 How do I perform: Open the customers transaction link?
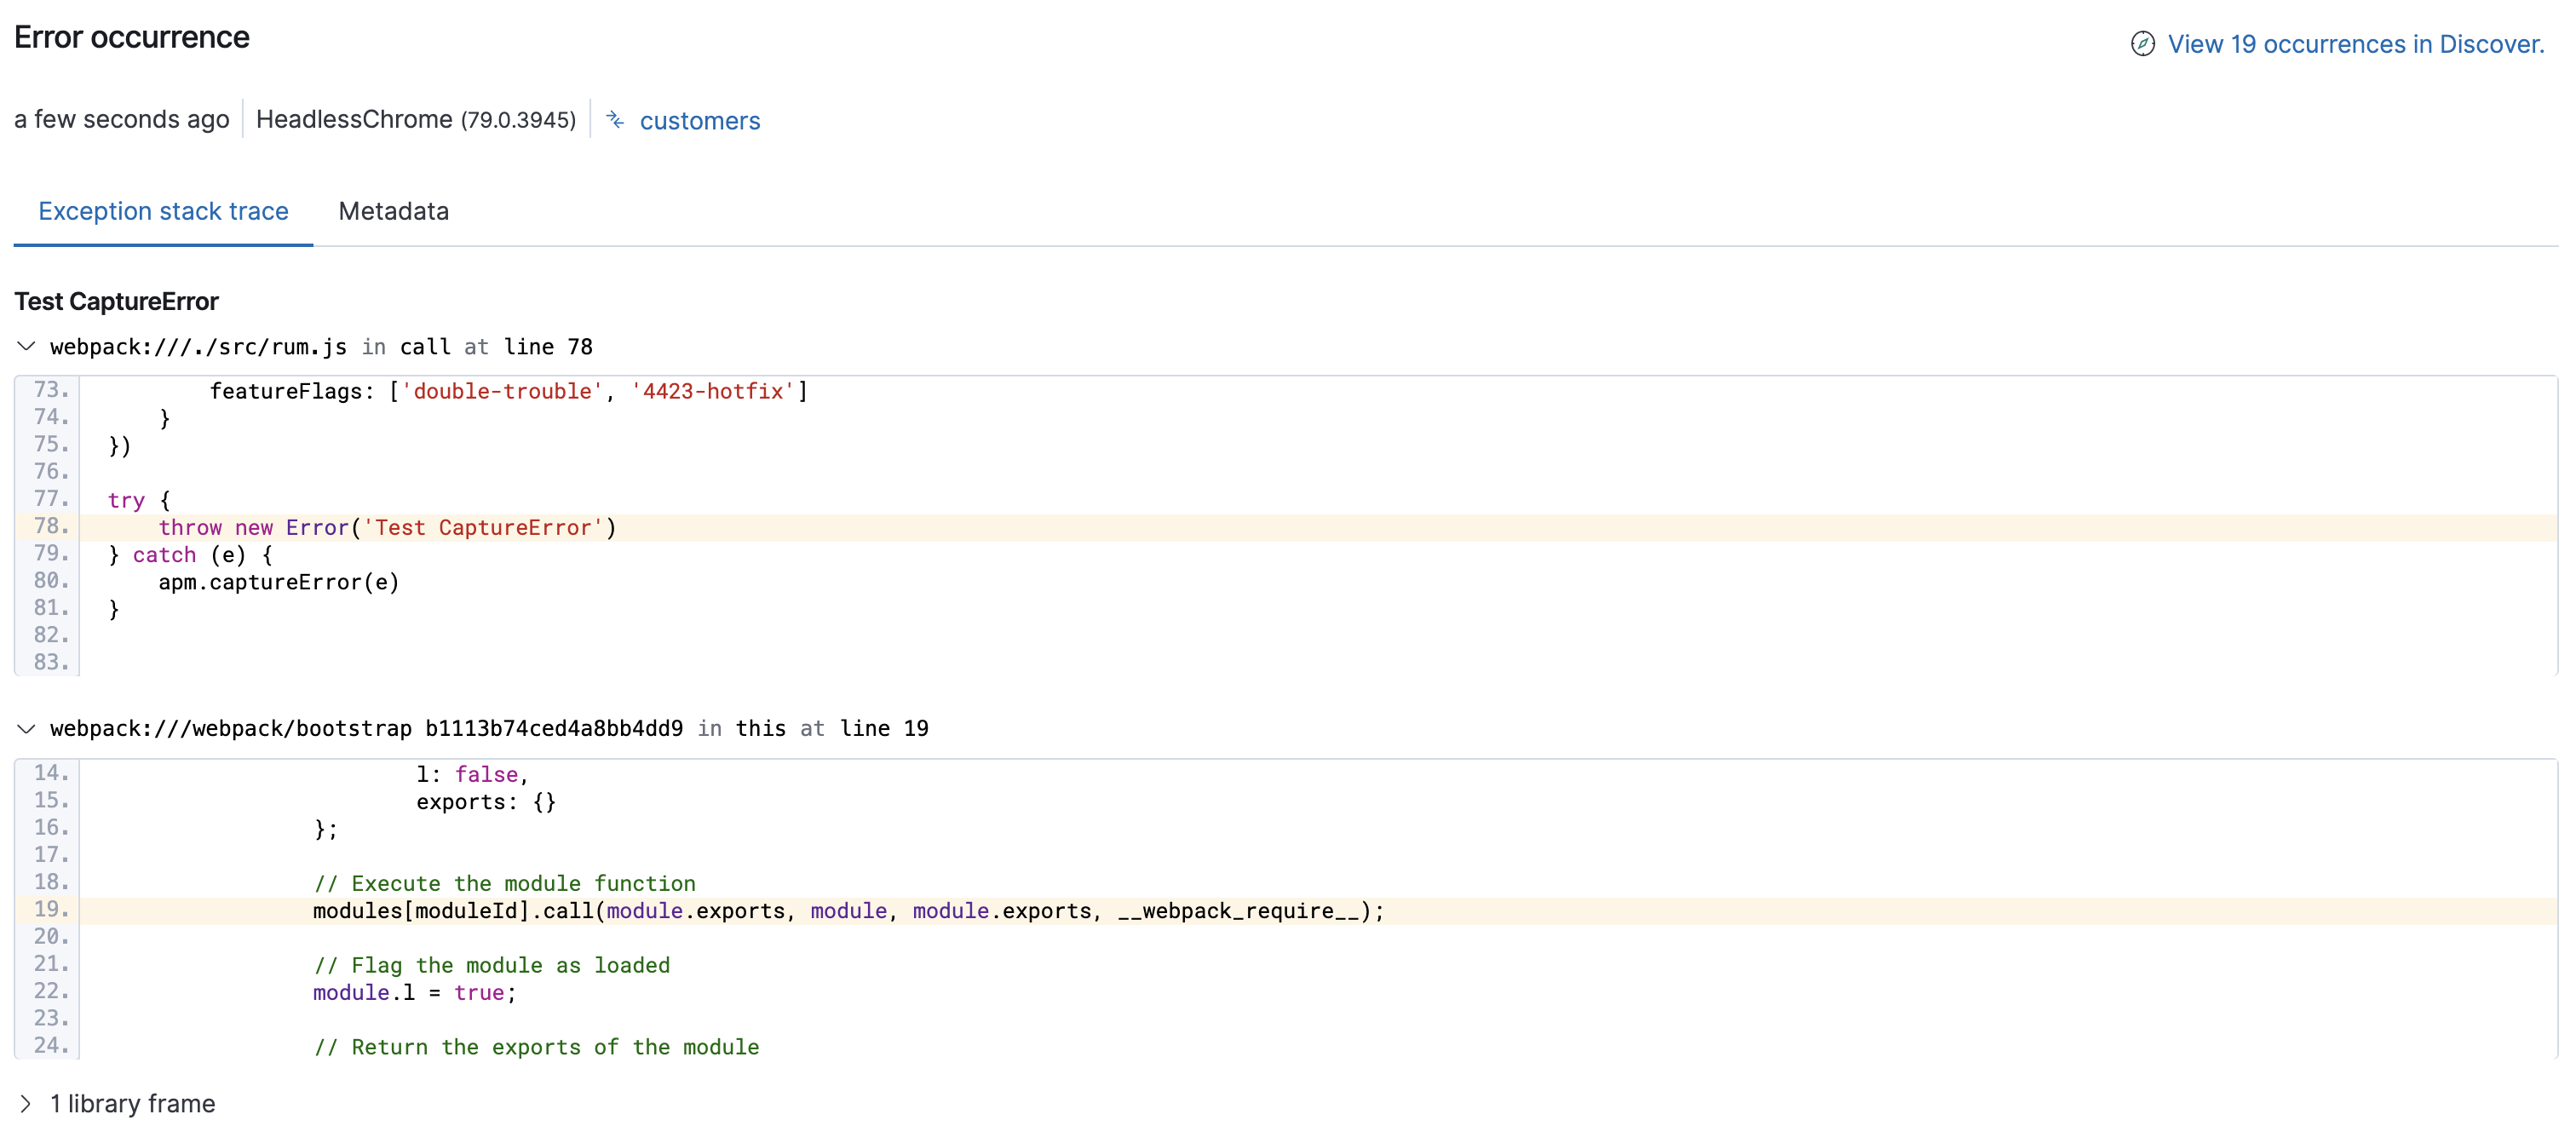pos(700,120)
